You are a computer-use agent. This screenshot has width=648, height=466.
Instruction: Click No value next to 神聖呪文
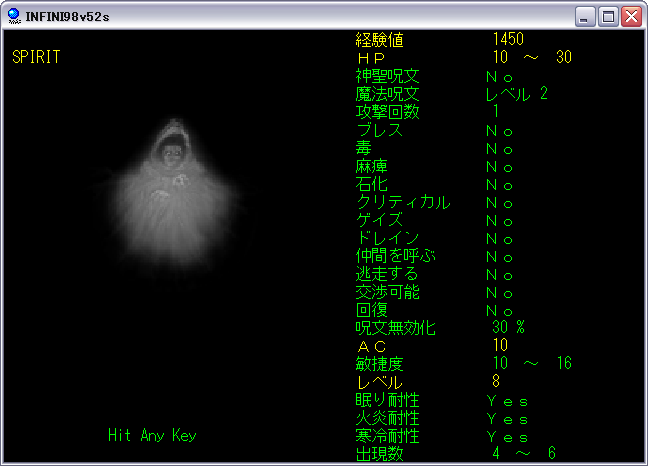click(500, 77)
